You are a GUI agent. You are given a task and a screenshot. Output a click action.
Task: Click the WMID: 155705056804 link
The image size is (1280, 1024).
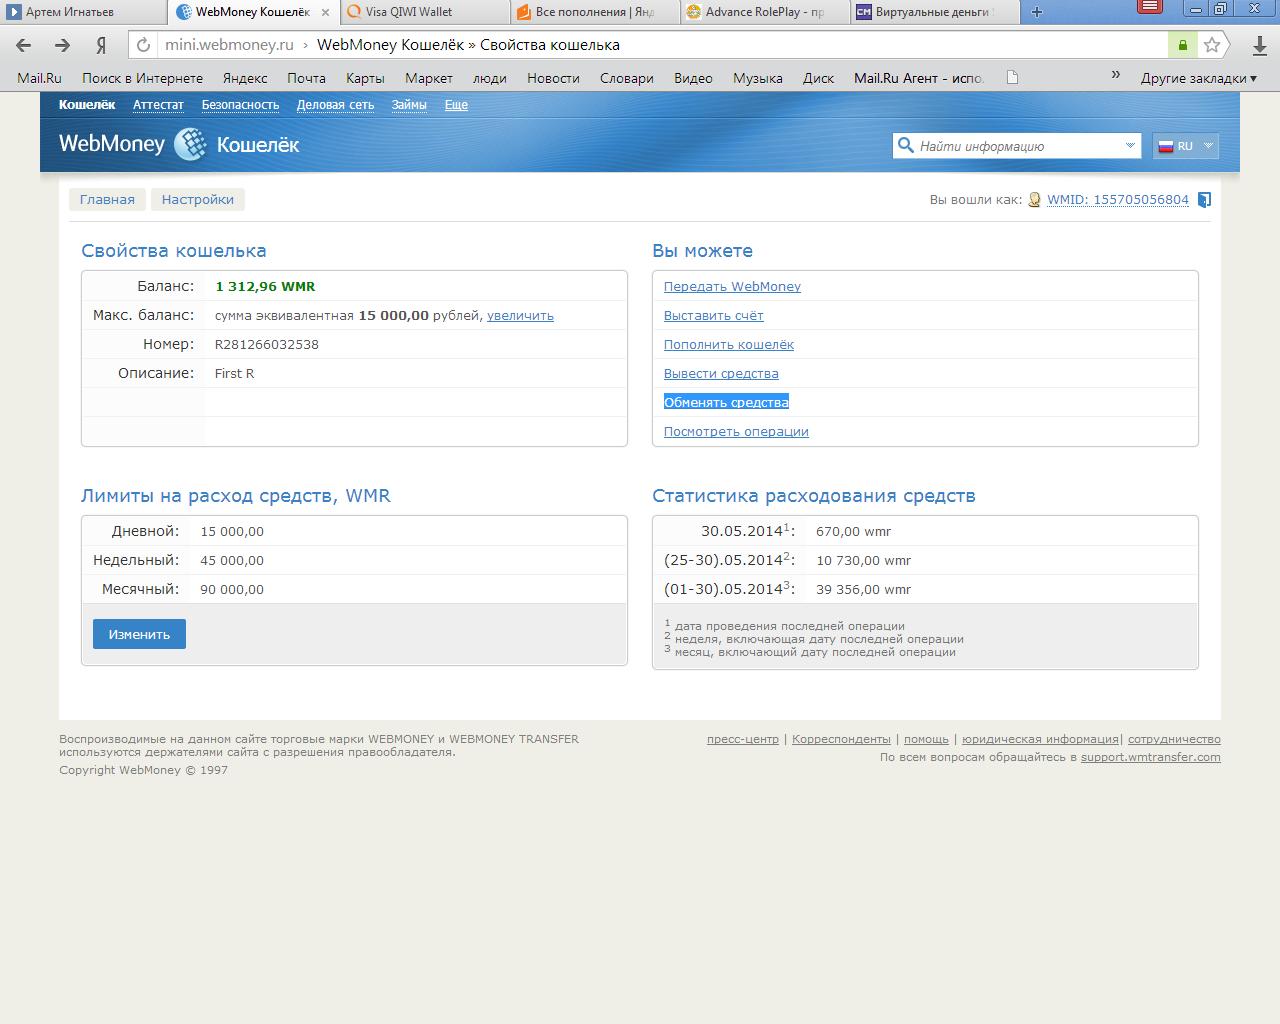point(1118,200)
